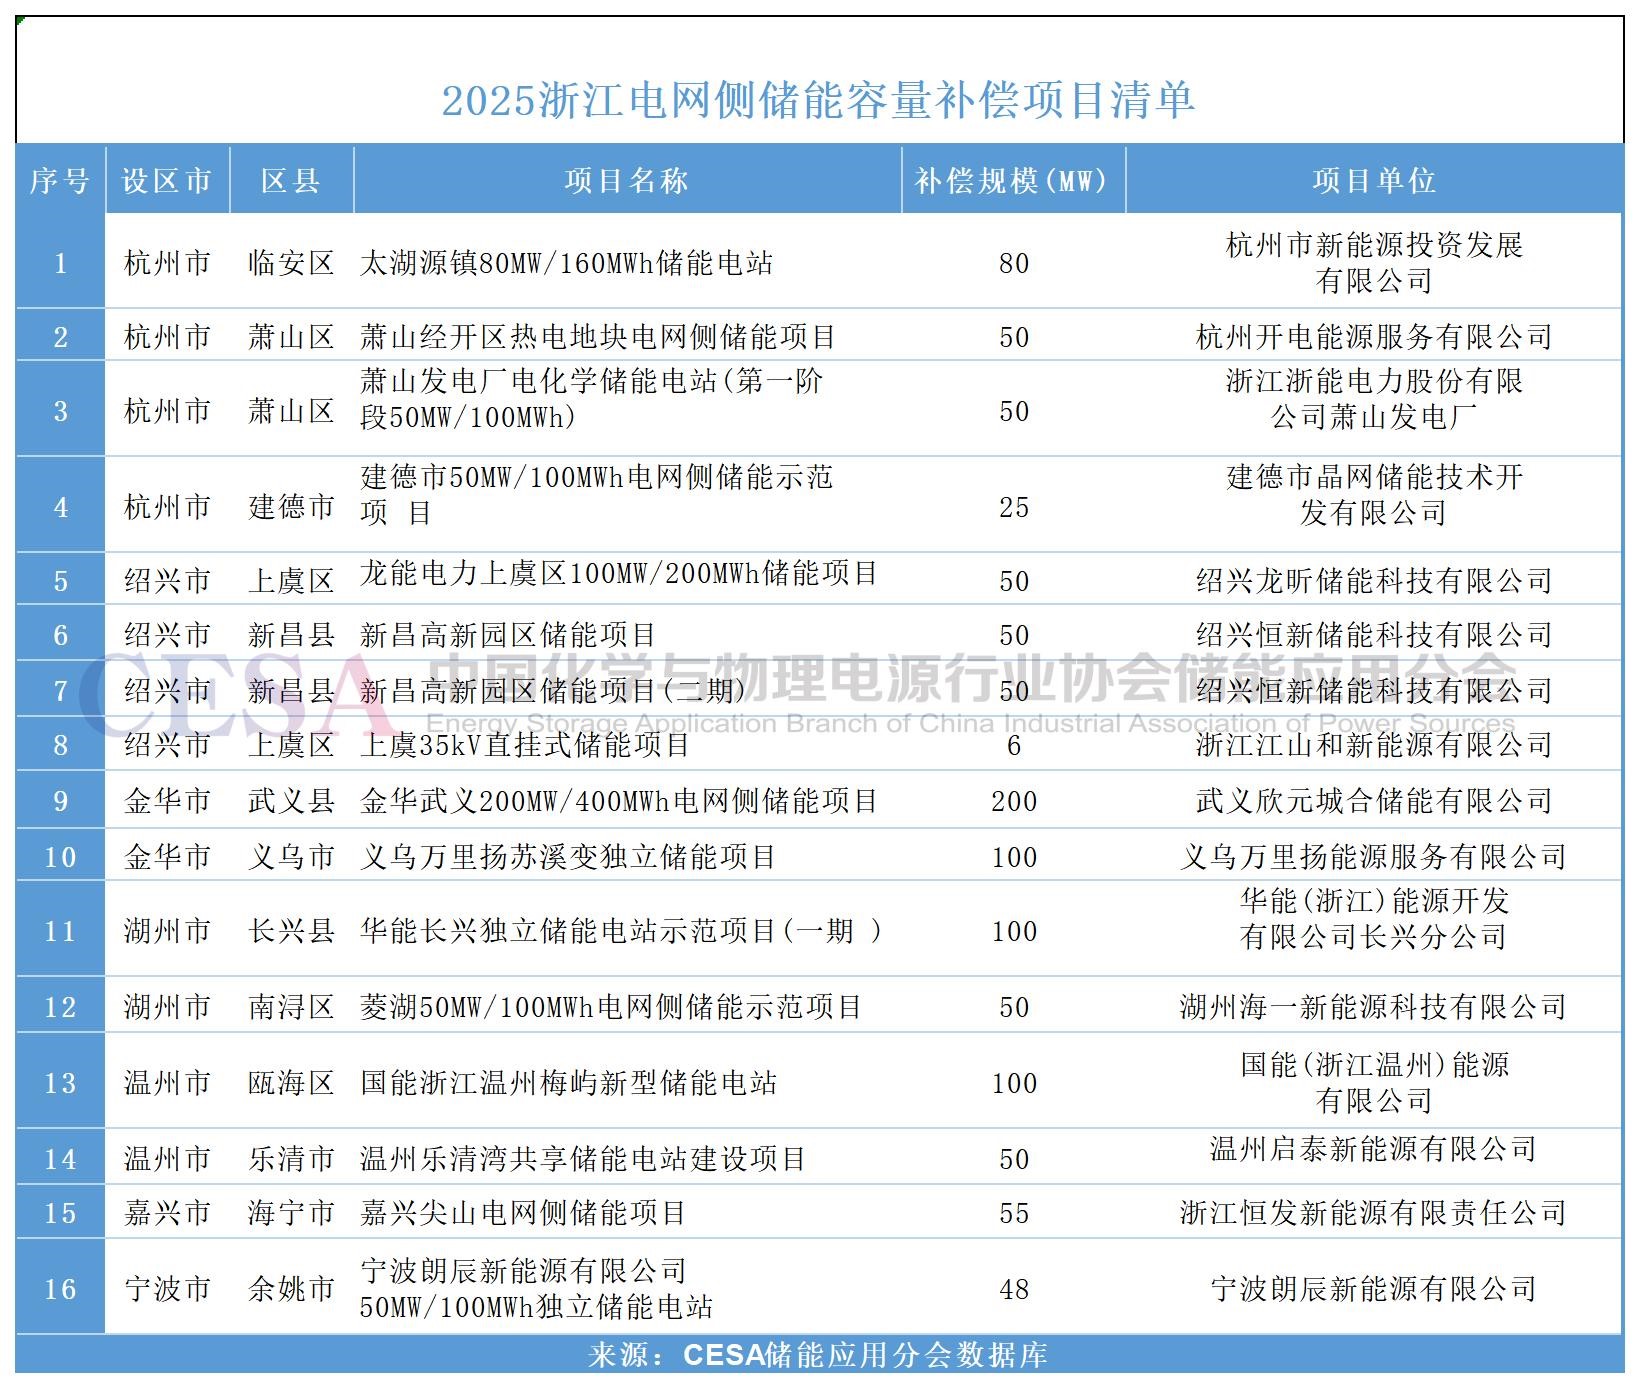
Task: Click the 设区市 column header
Action: coord(167,181)
